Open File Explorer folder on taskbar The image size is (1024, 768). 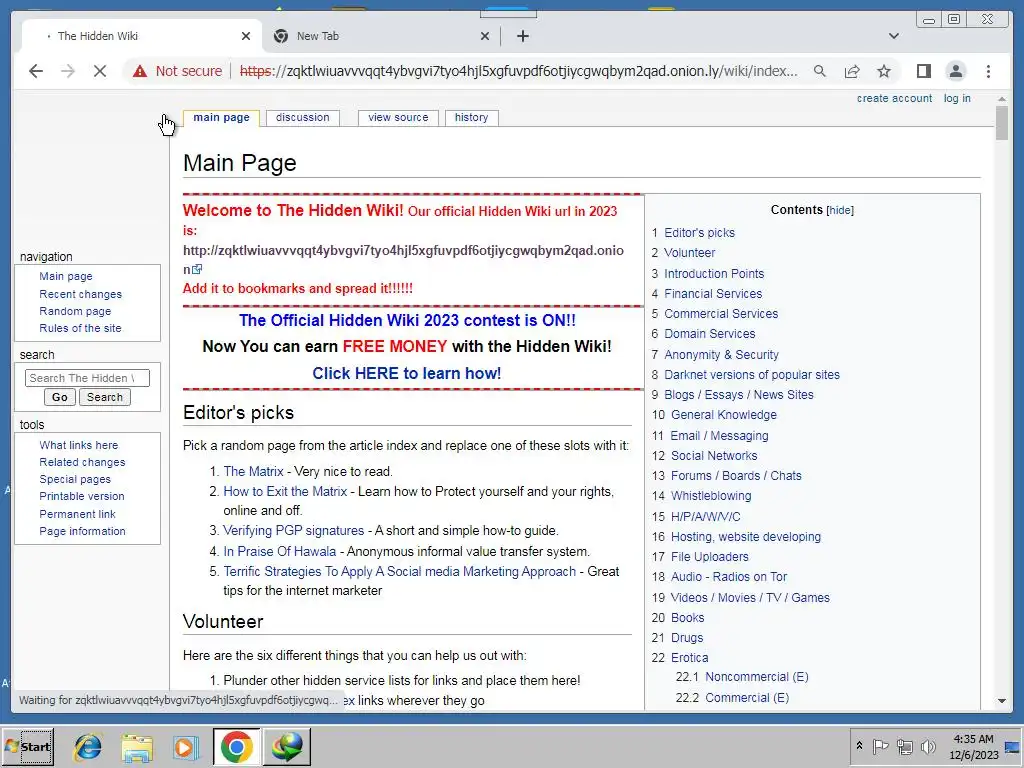coord(137,746)
